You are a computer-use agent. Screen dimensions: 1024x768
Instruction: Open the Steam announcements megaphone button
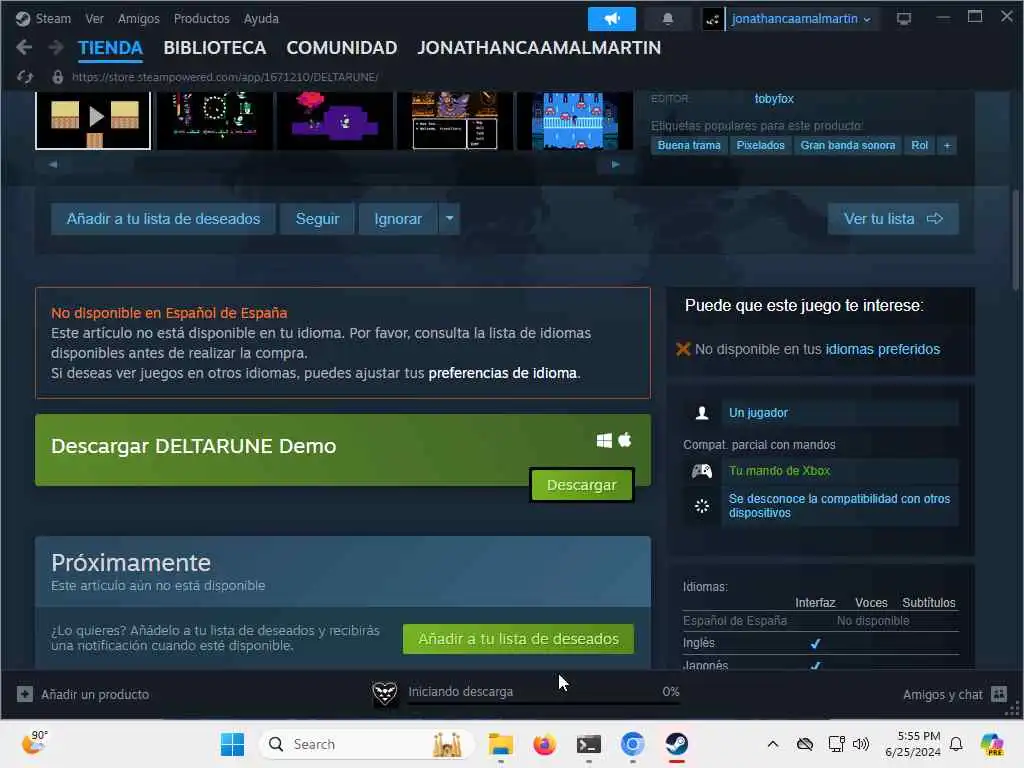[x=611, y=19]
